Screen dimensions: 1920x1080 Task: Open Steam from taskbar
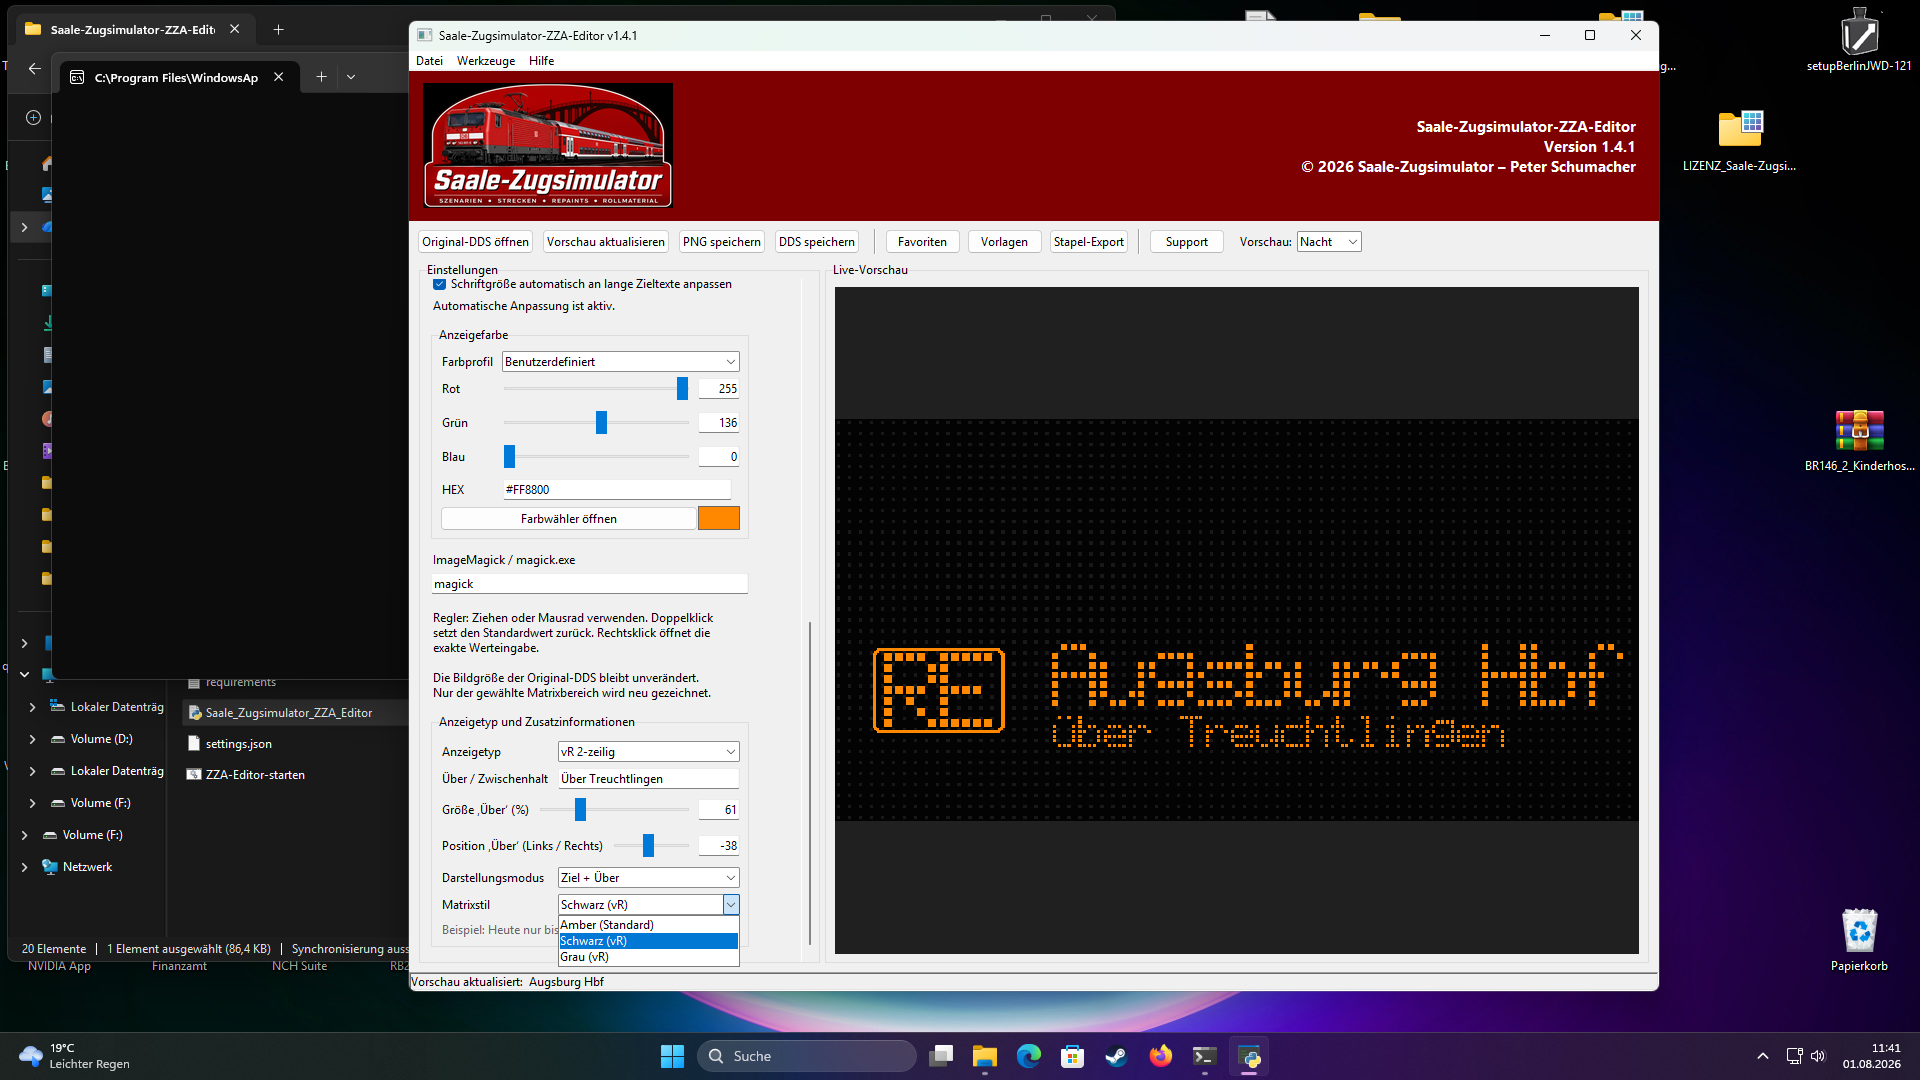1116,1056
